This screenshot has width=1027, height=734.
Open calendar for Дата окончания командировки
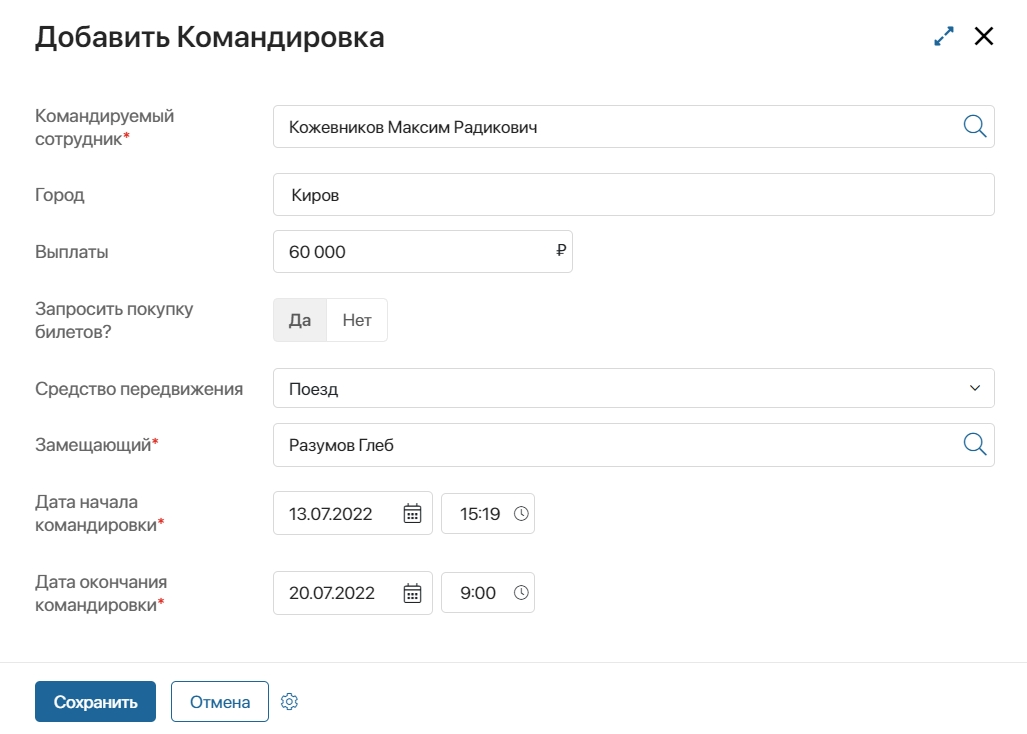coord(412,593)
